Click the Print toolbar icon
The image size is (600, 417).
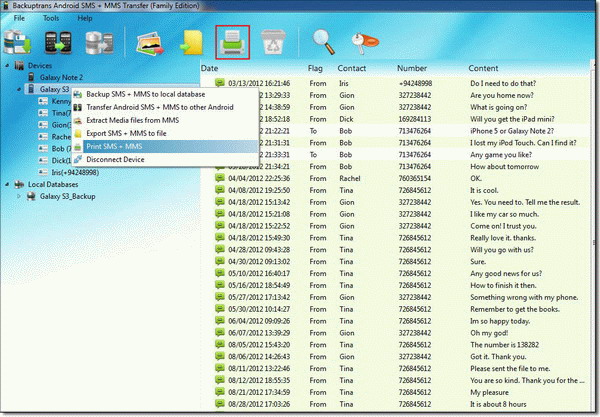233,42
